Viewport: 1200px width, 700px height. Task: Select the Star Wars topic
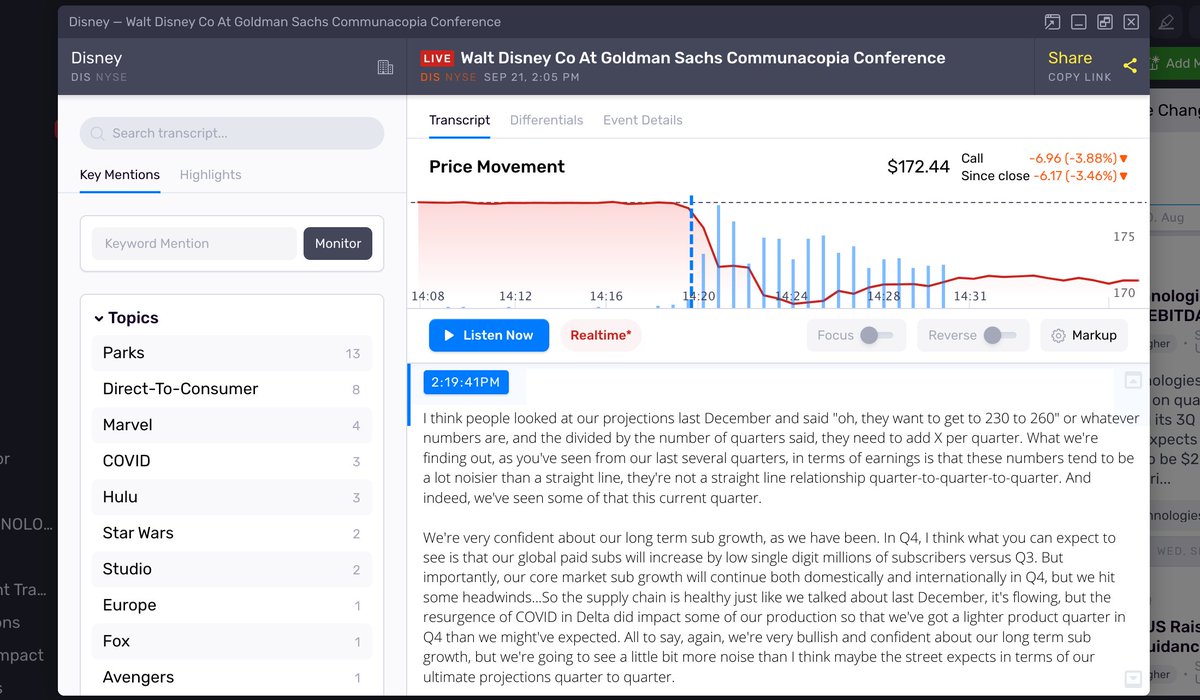[x=231, y=533]
